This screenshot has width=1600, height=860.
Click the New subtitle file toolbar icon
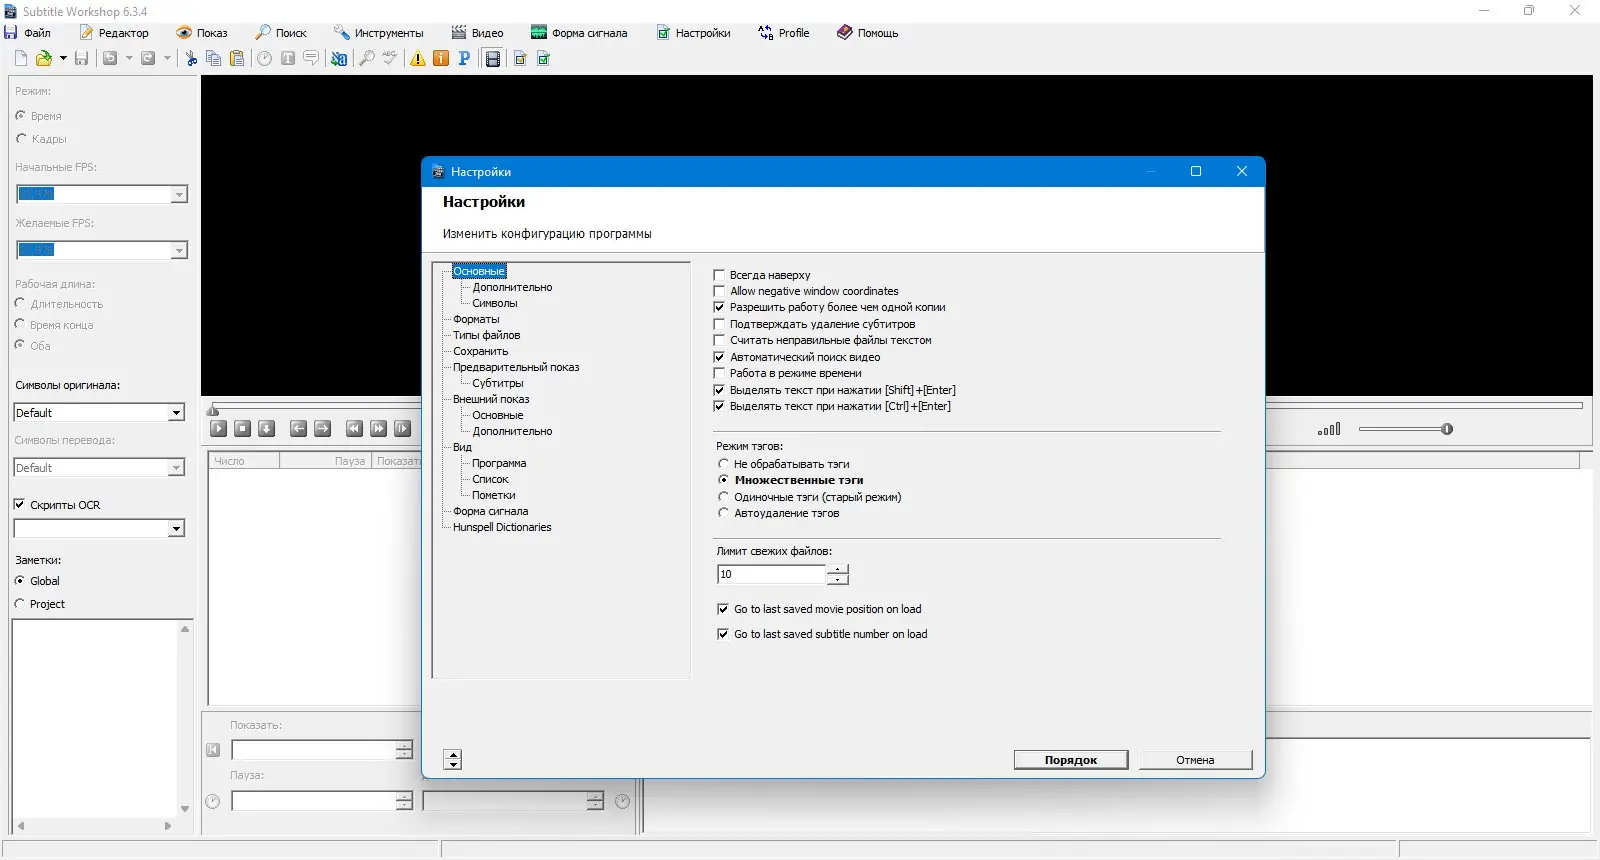[21, 58]
